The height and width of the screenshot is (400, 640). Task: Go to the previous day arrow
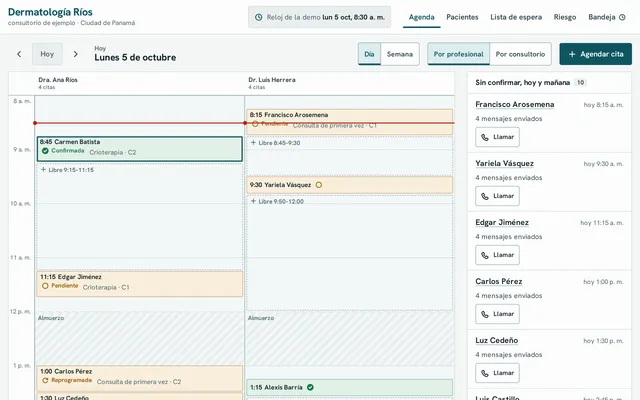pyautogui.click(x=19, y=54)
